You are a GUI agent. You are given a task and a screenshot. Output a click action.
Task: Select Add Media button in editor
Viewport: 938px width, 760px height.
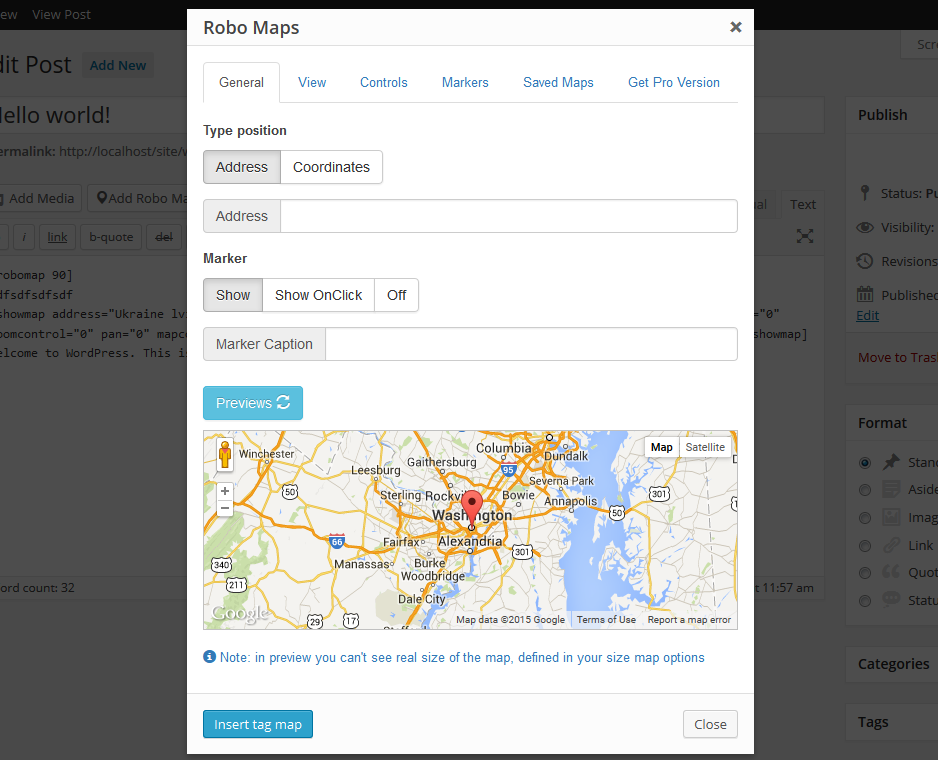coord(41,198)
